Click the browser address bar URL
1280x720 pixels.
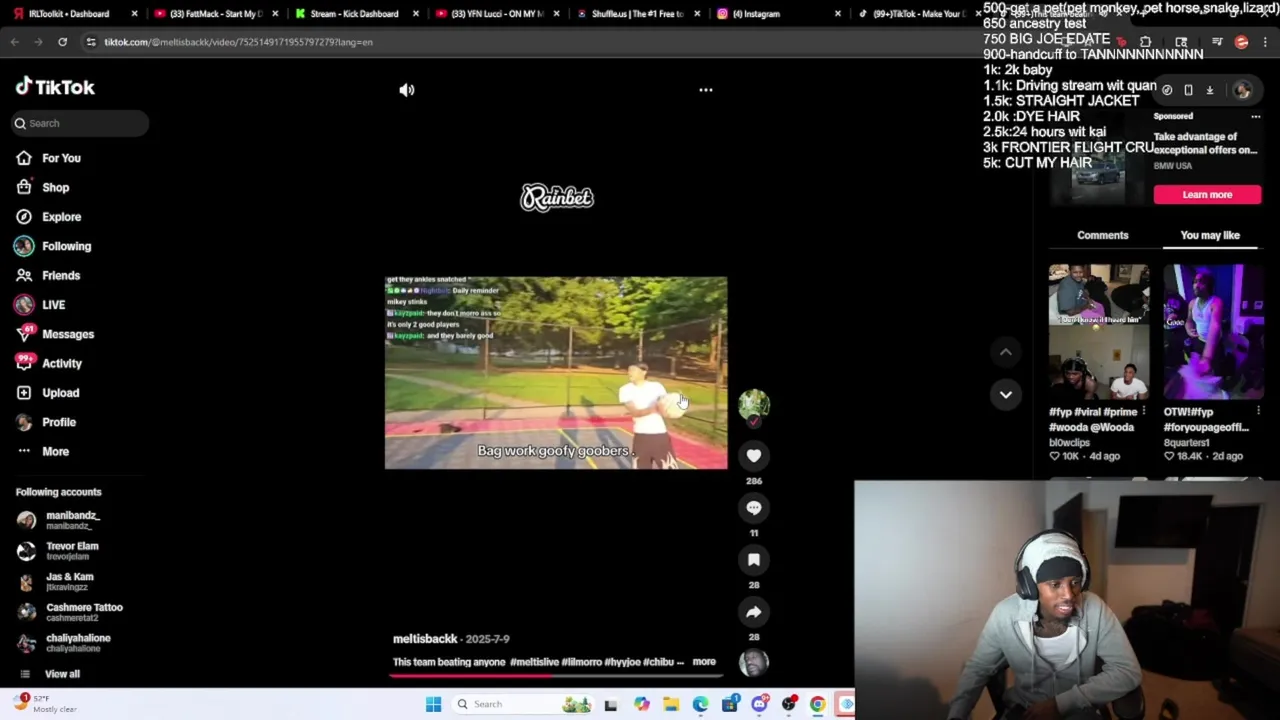[x=238, y=42]
